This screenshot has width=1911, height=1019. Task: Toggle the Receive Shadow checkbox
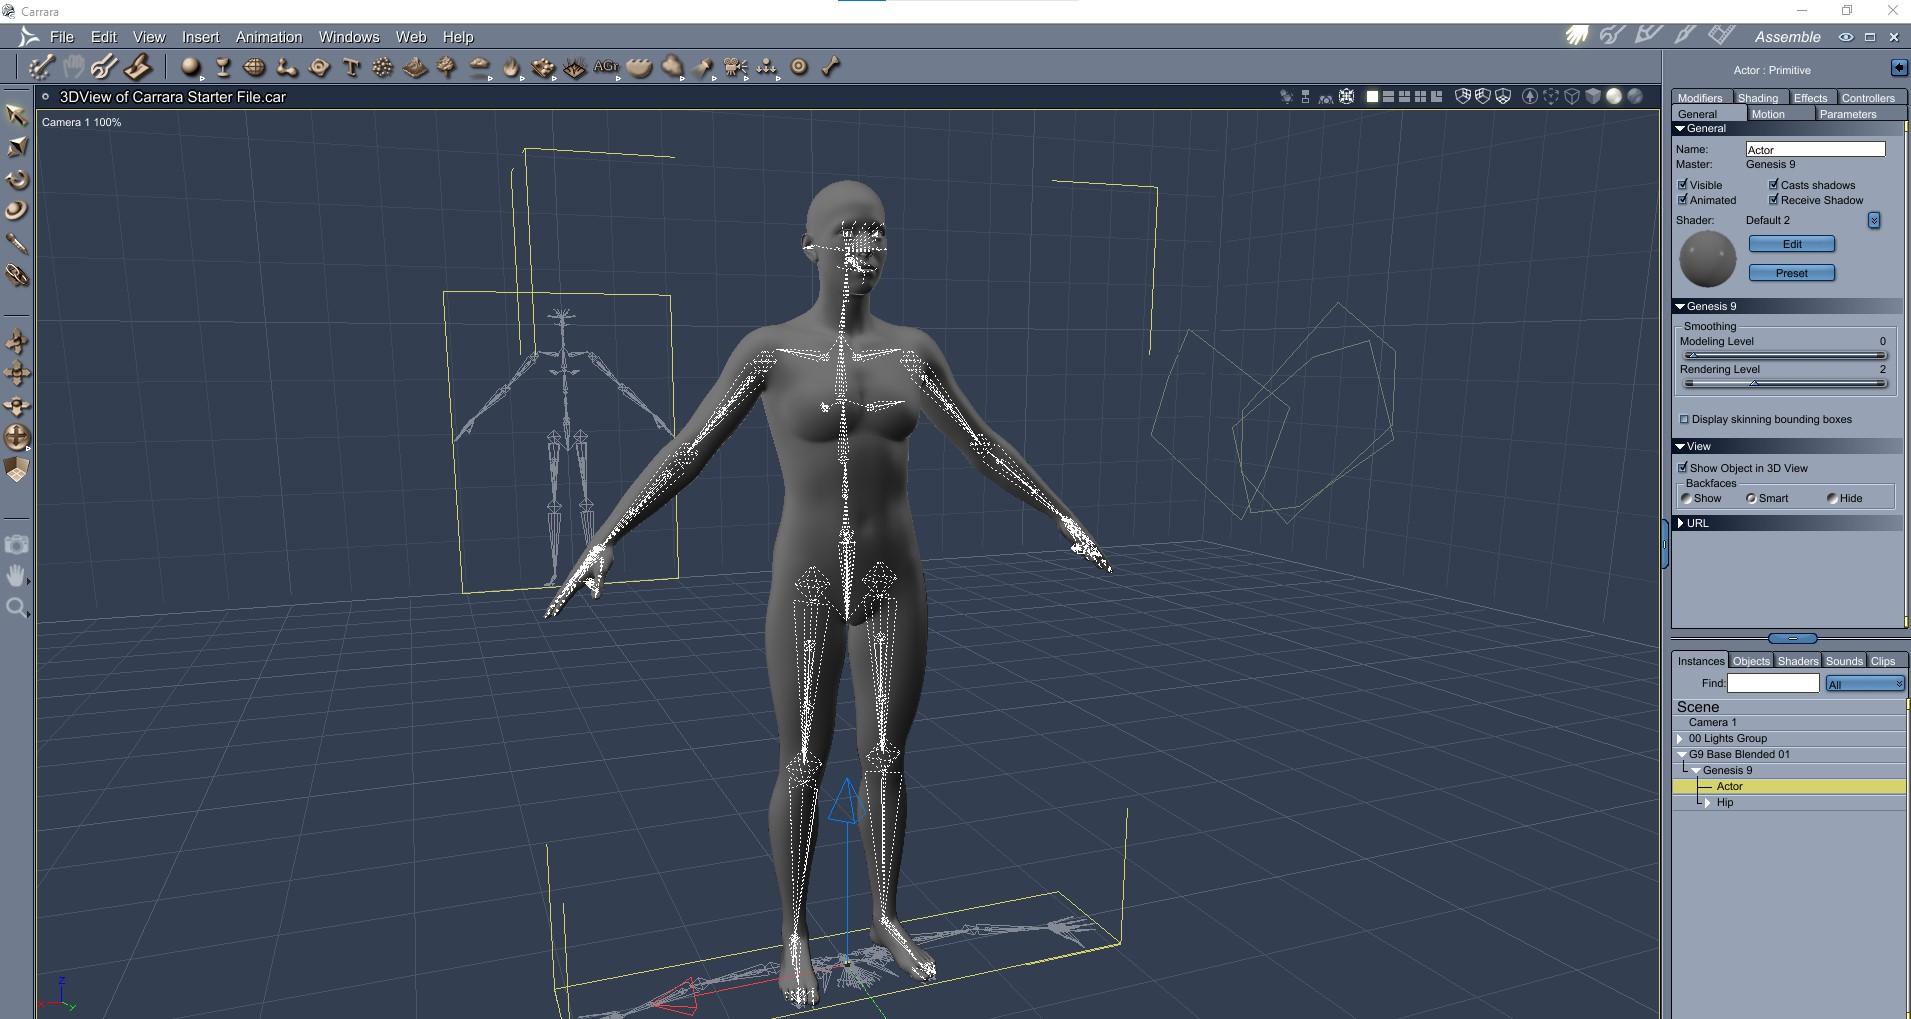[x=1774, y=200]
